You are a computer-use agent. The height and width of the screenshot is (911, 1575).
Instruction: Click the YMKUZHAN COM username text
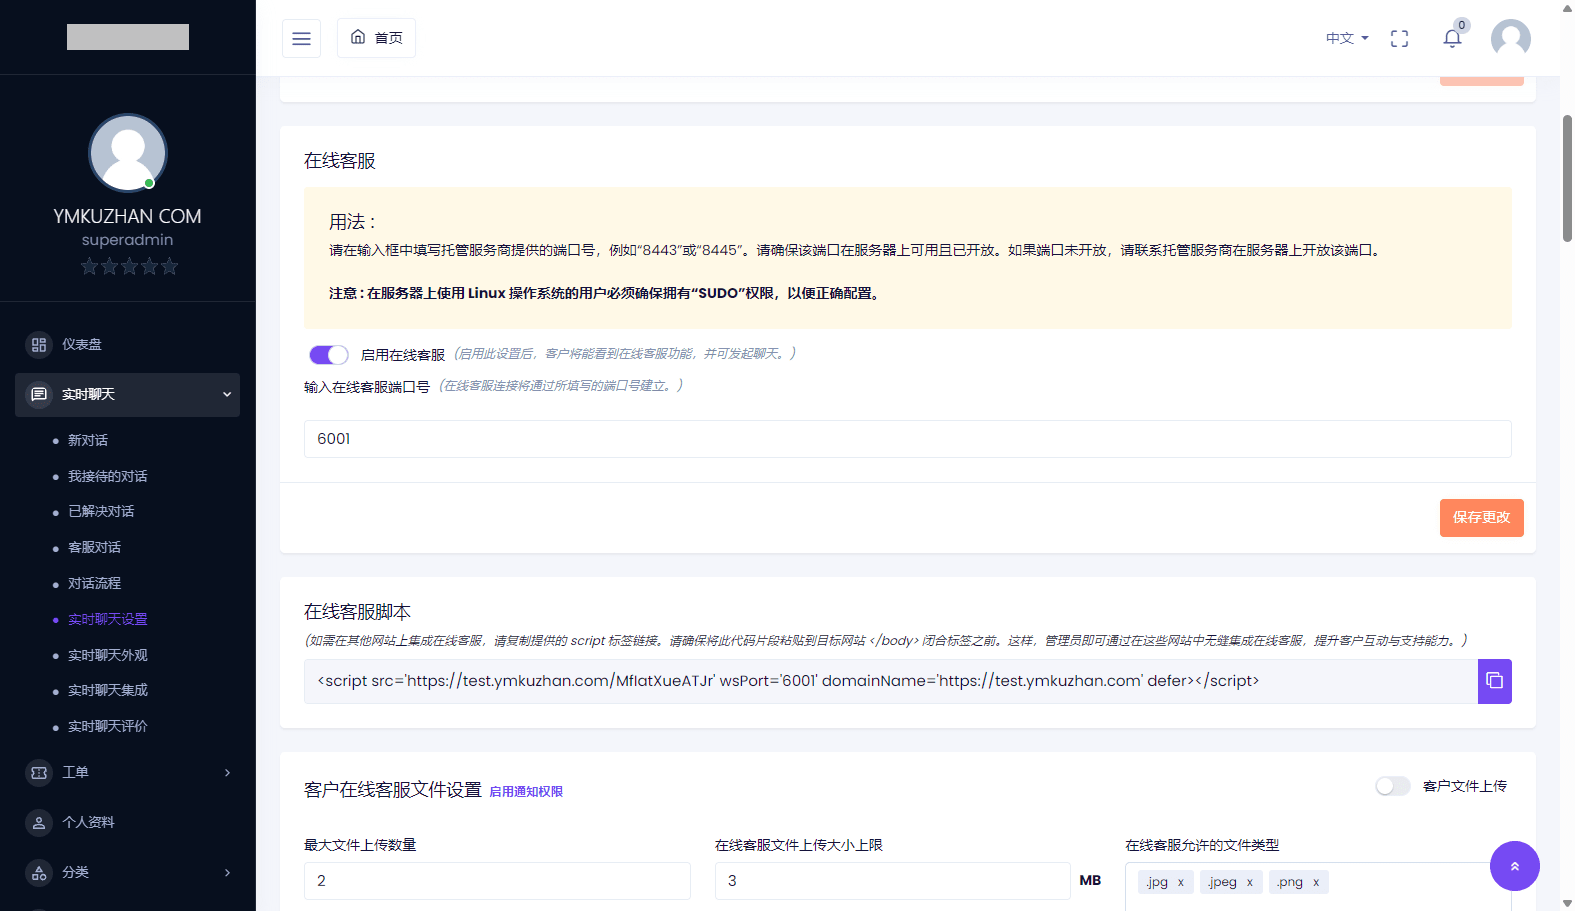pos(128,216)
